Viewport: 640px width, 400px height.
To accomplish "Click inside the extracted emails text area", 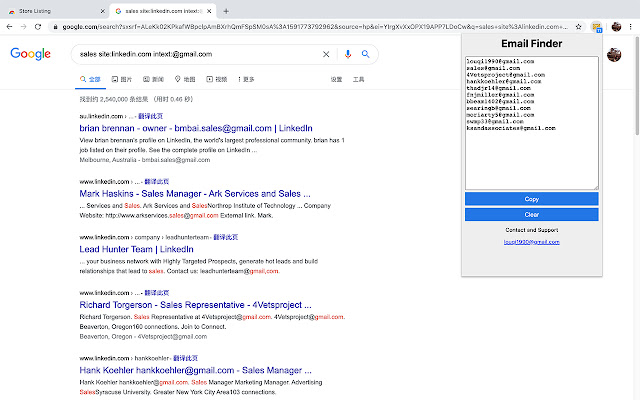I will pos(531,123).
